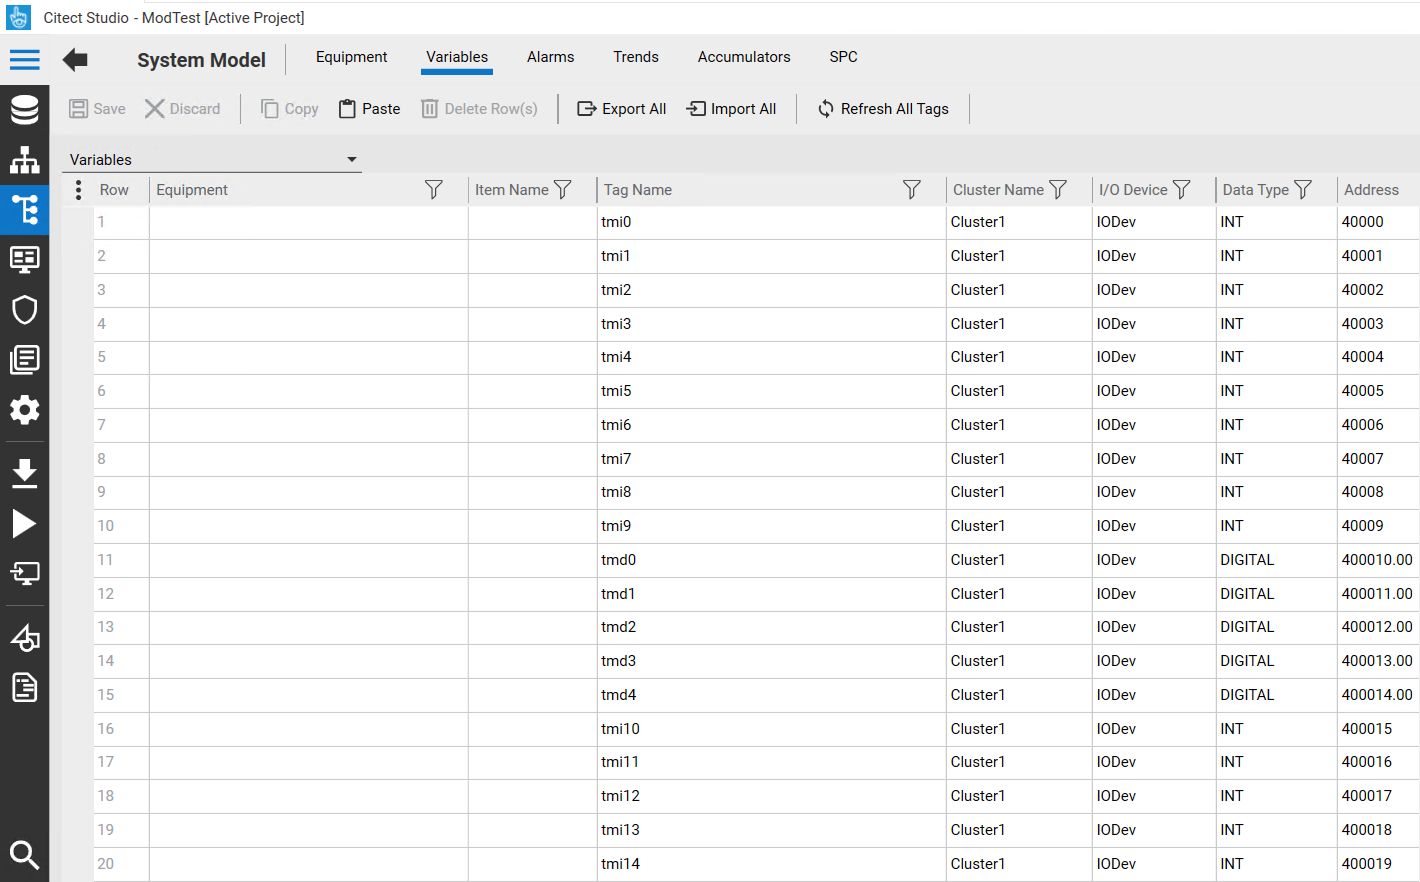This screenshot has height=882, width=1420.
Task: Switch to the Alarms tab
Action: click(x=550, y=57)
